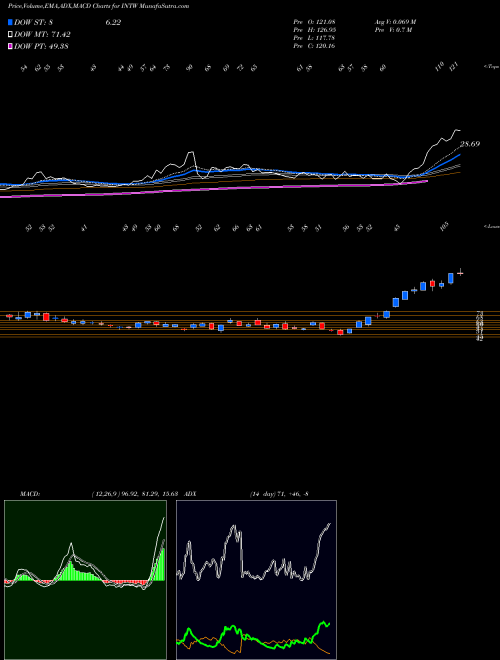Click the '<Tops' axis label
Screen dimensions: 500x660
(491, 67)
